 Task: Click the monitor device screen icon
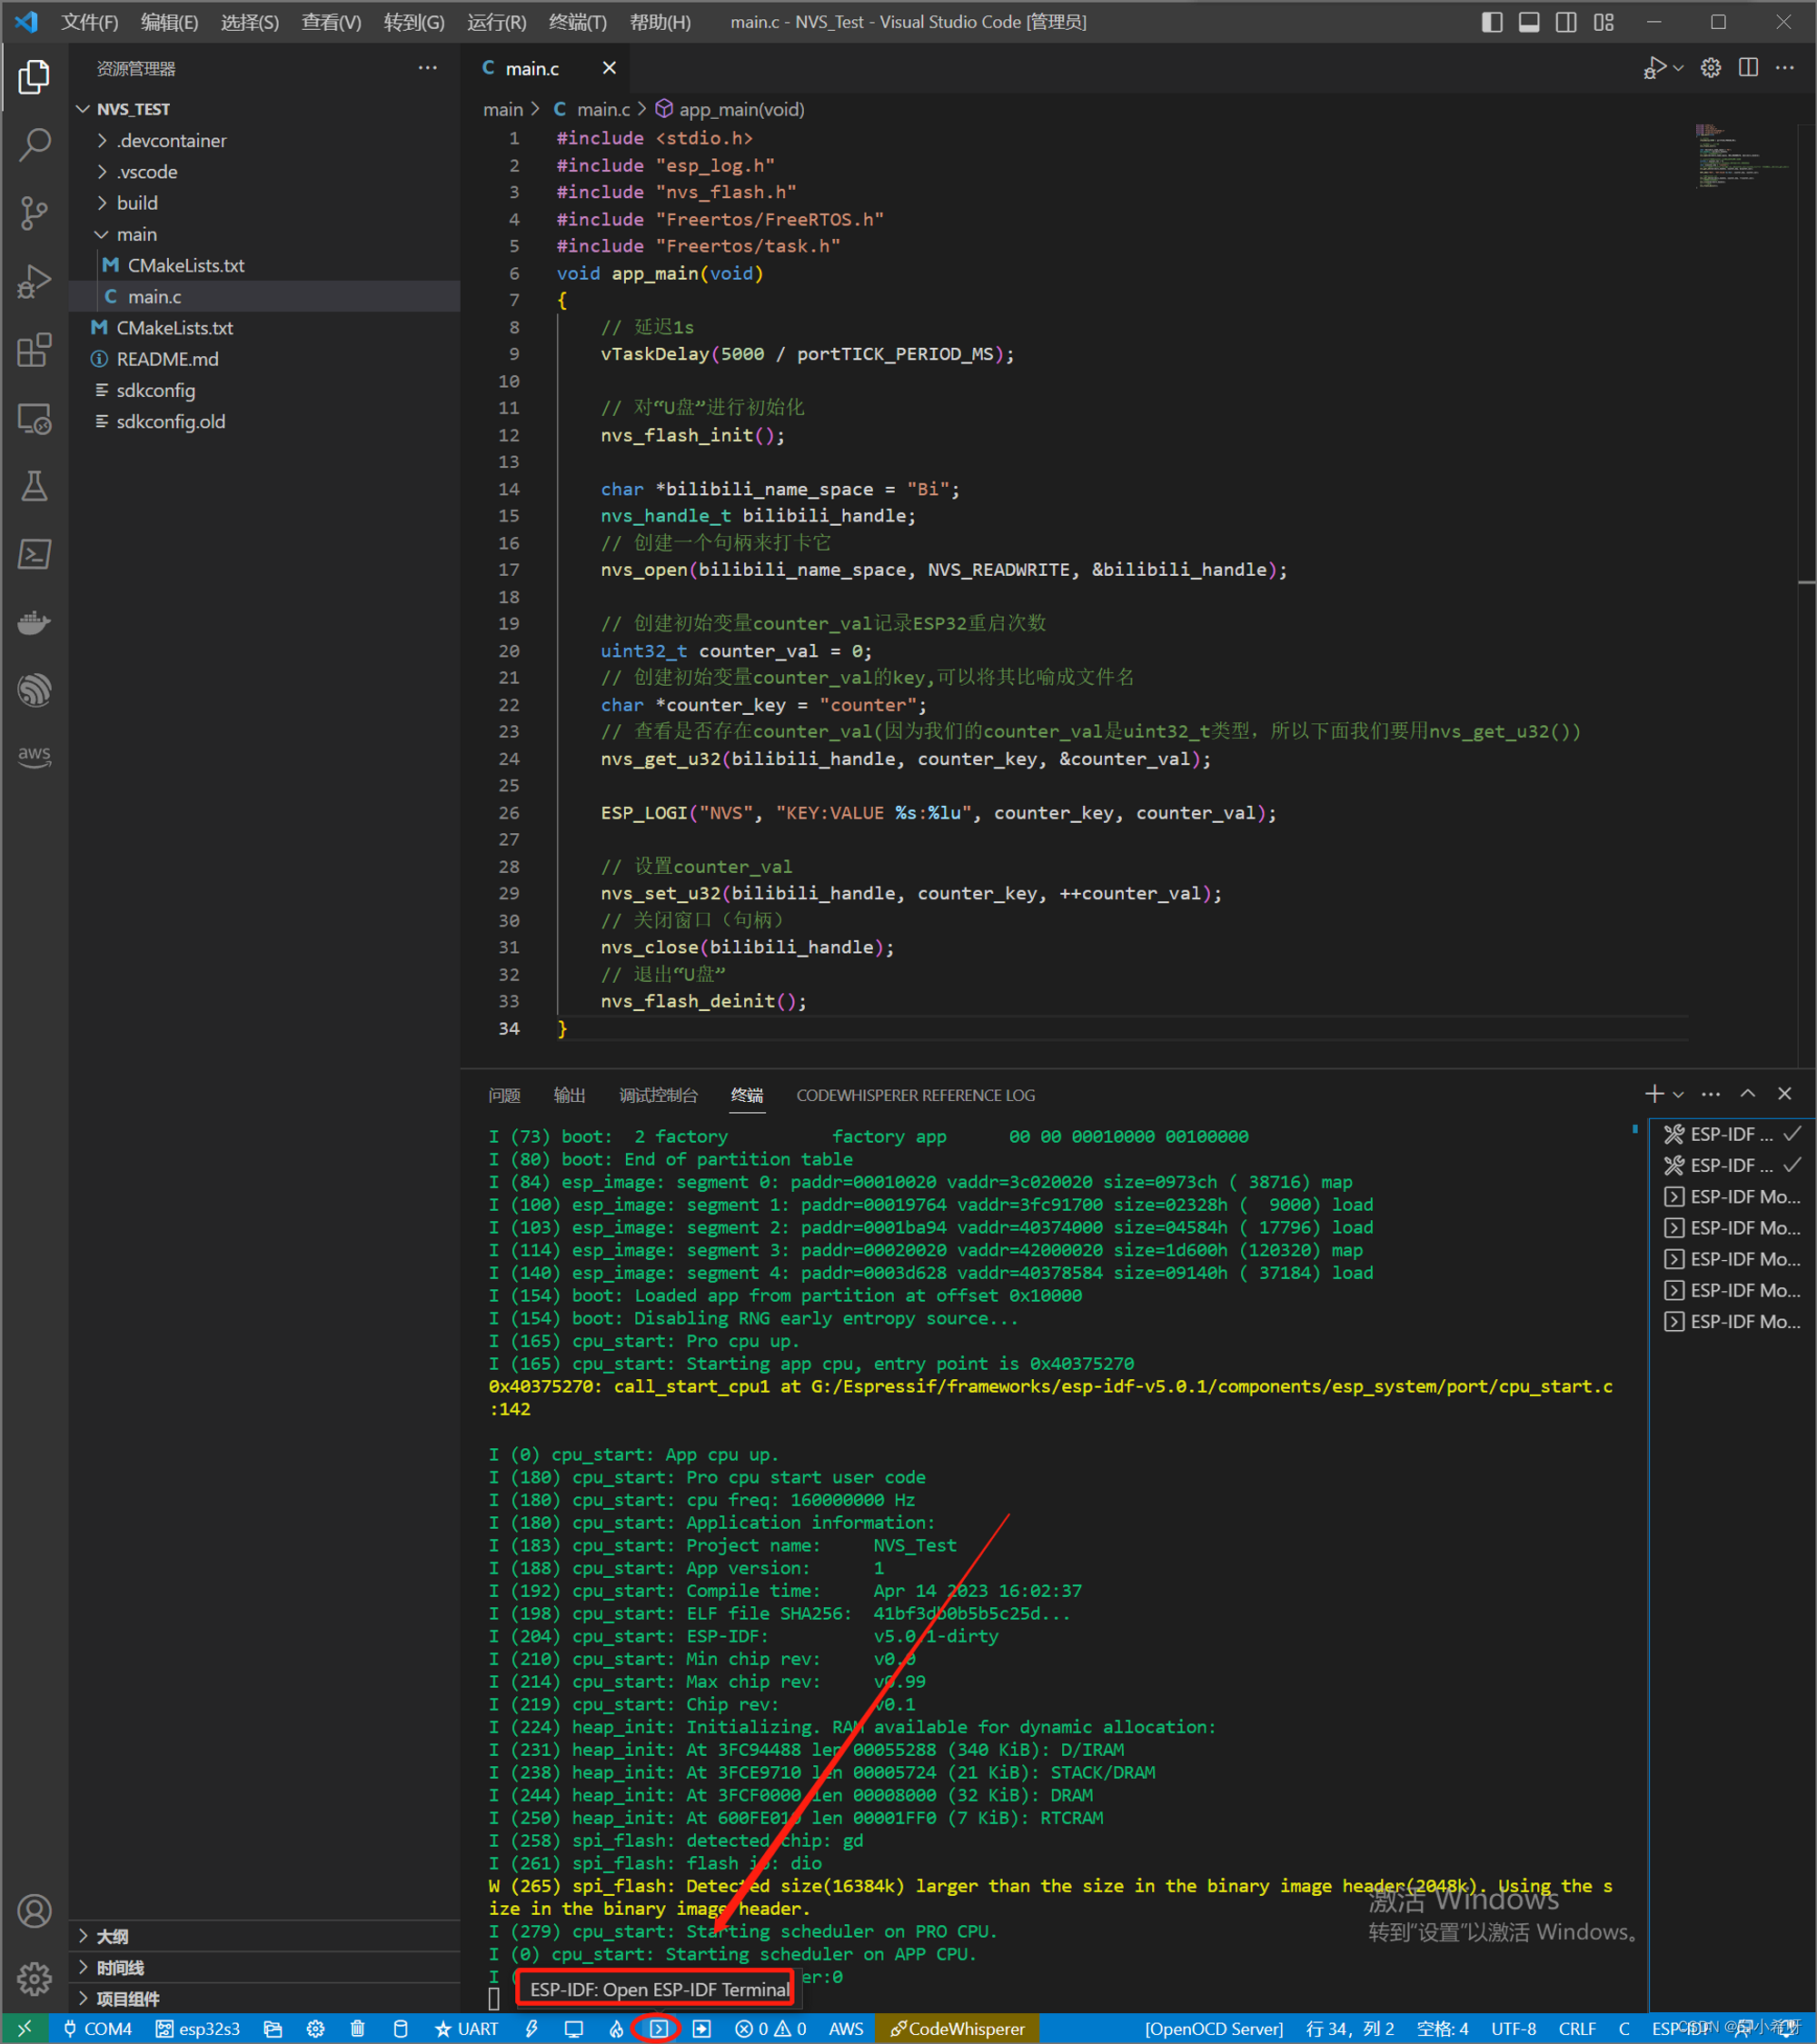(x=573, y=2029)
